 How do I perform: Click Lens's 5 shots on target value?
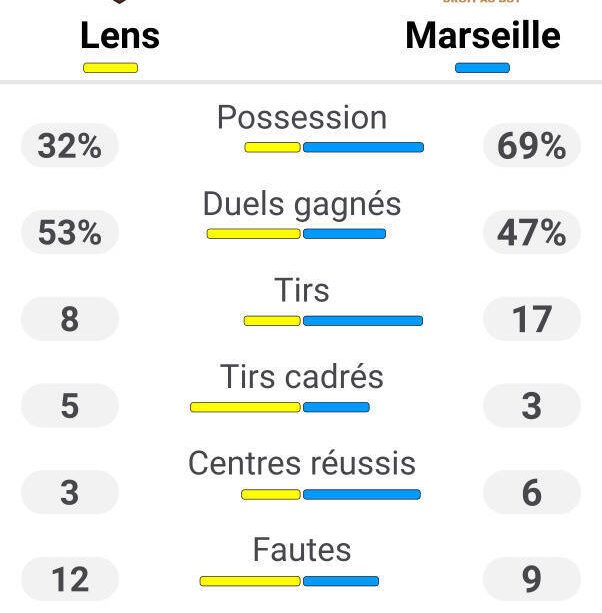point(70,406)
